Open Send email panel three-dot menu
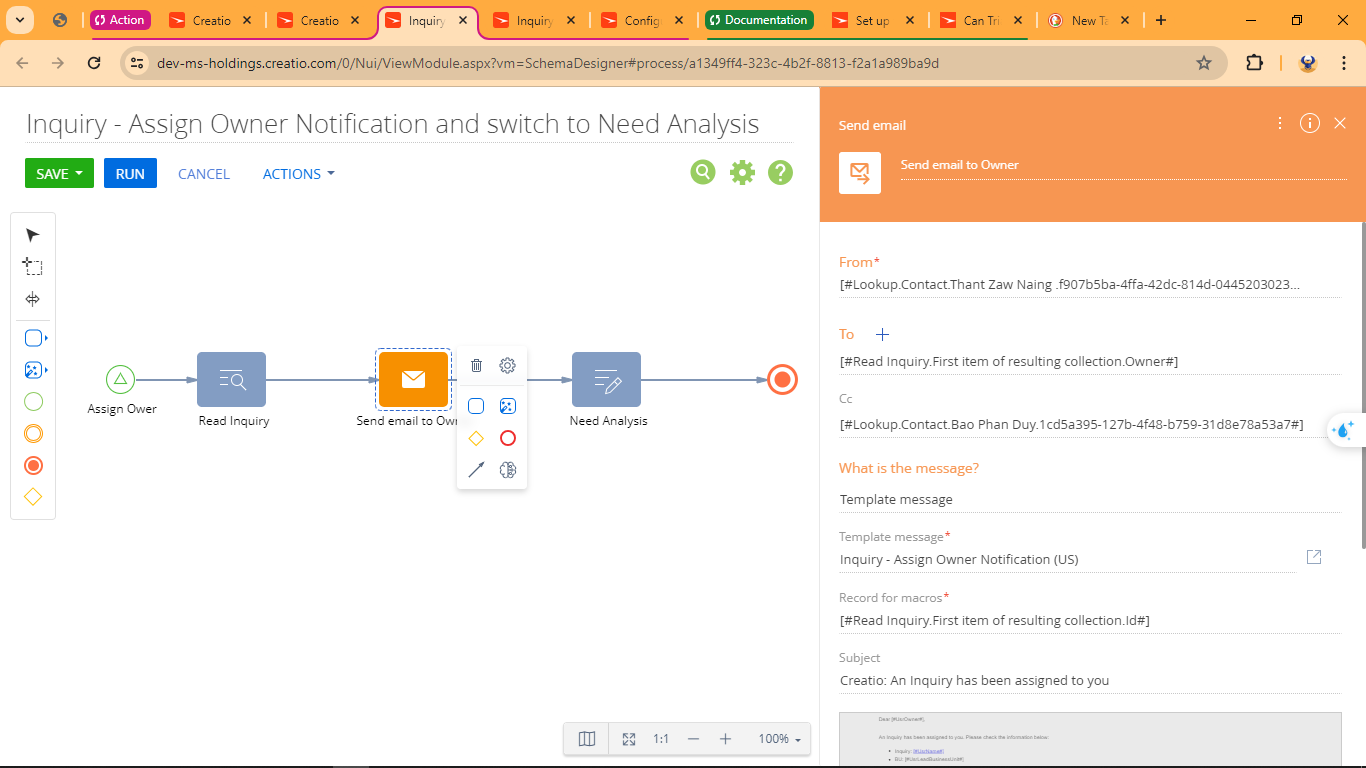The width and height of the screenshot is (1366, 768). point(1280,123)
